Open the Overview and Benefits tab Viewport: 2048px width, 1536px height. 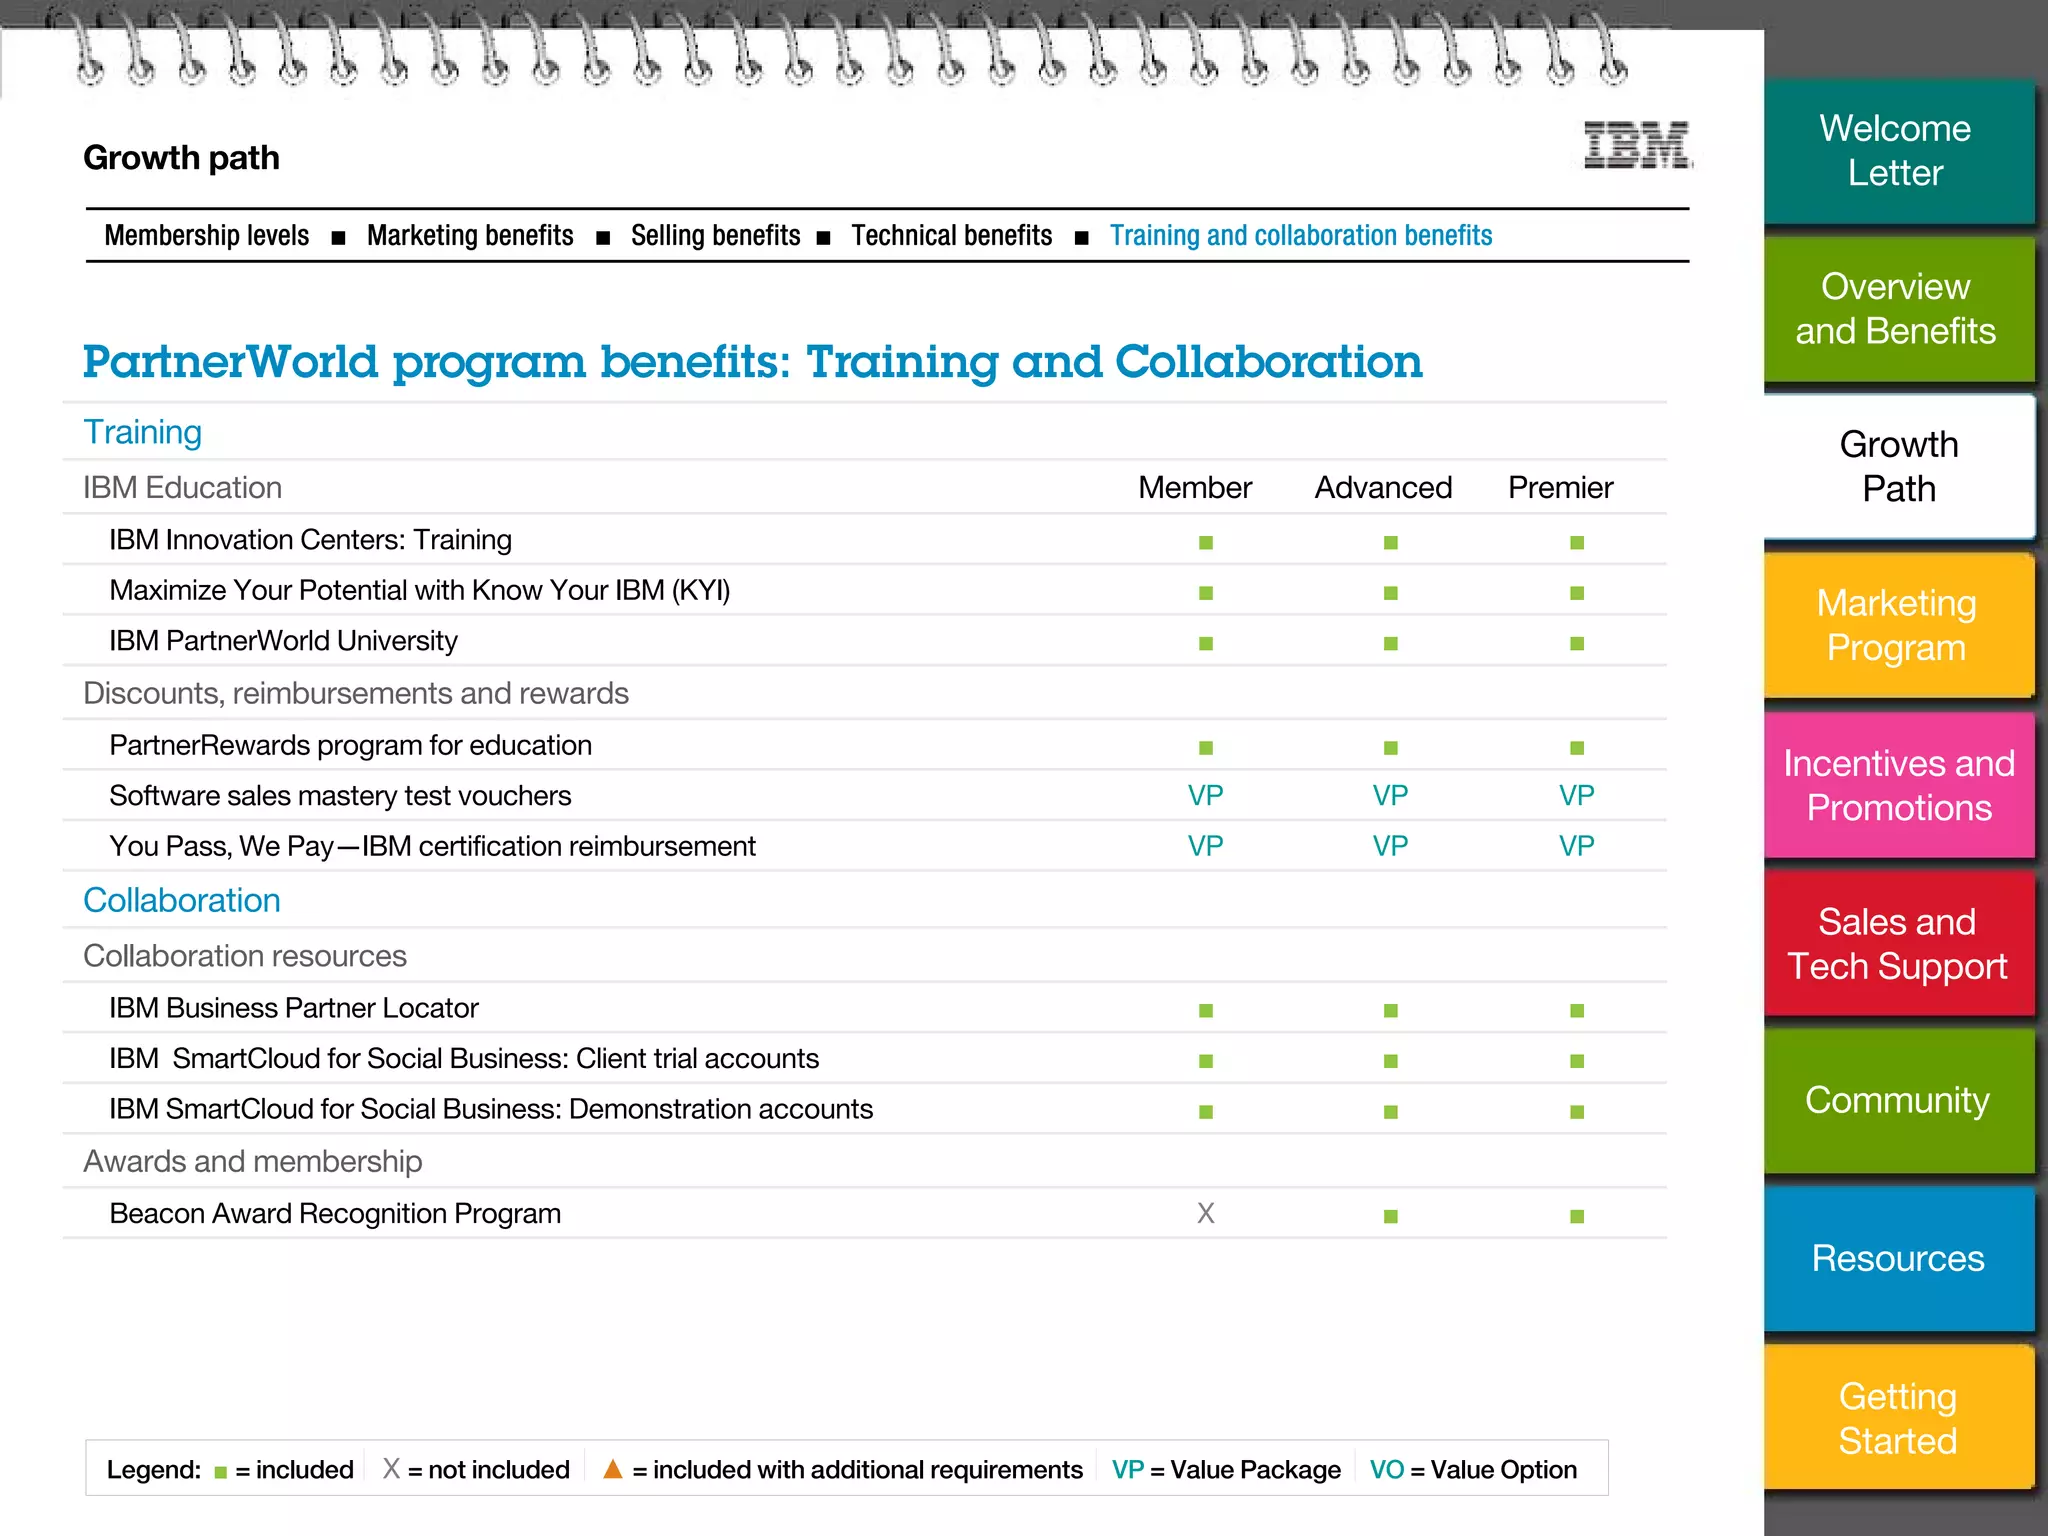[x=1898, y=309]
